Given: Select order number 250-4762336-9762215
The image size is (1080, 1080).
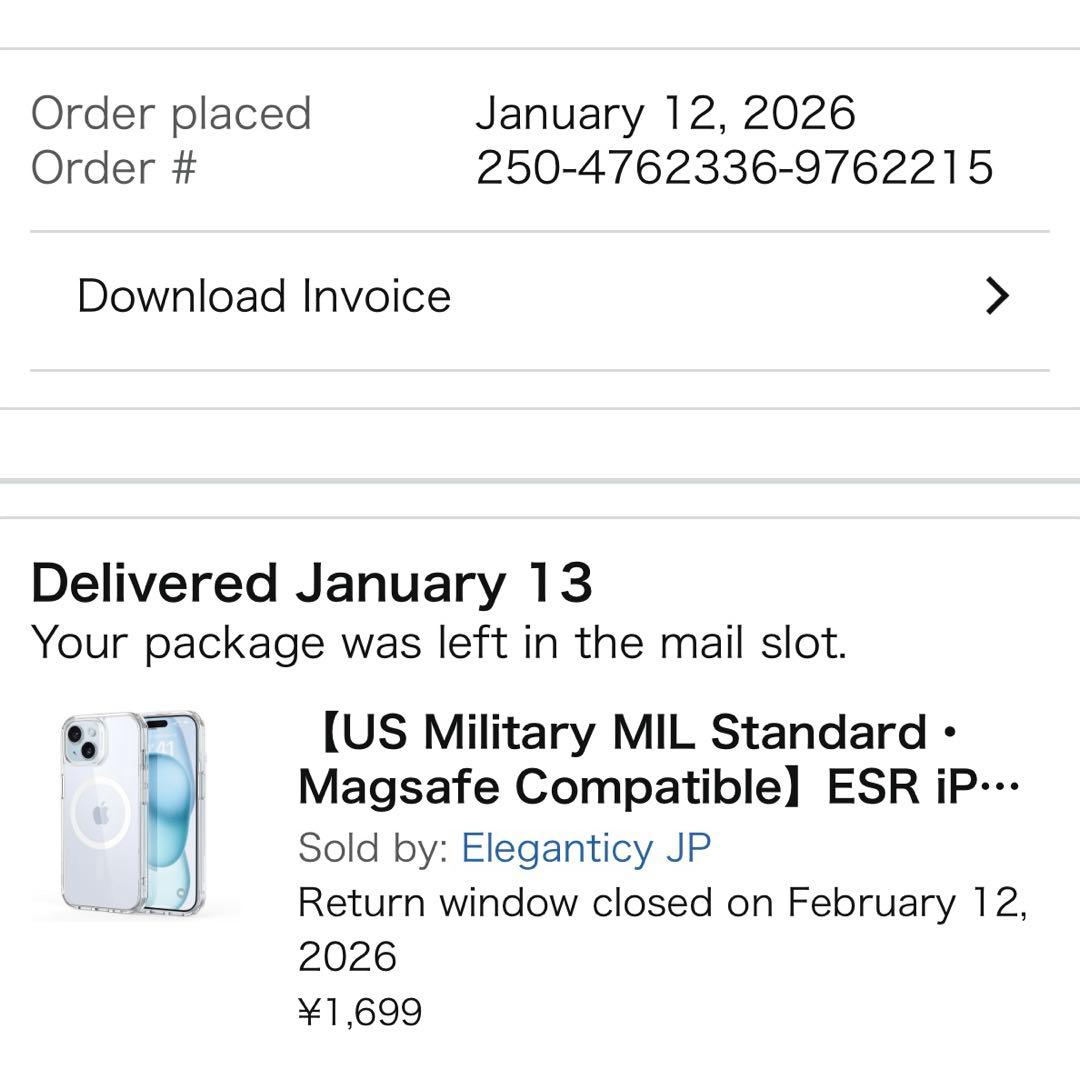Looking at the screenshot, I should (734, 167).
